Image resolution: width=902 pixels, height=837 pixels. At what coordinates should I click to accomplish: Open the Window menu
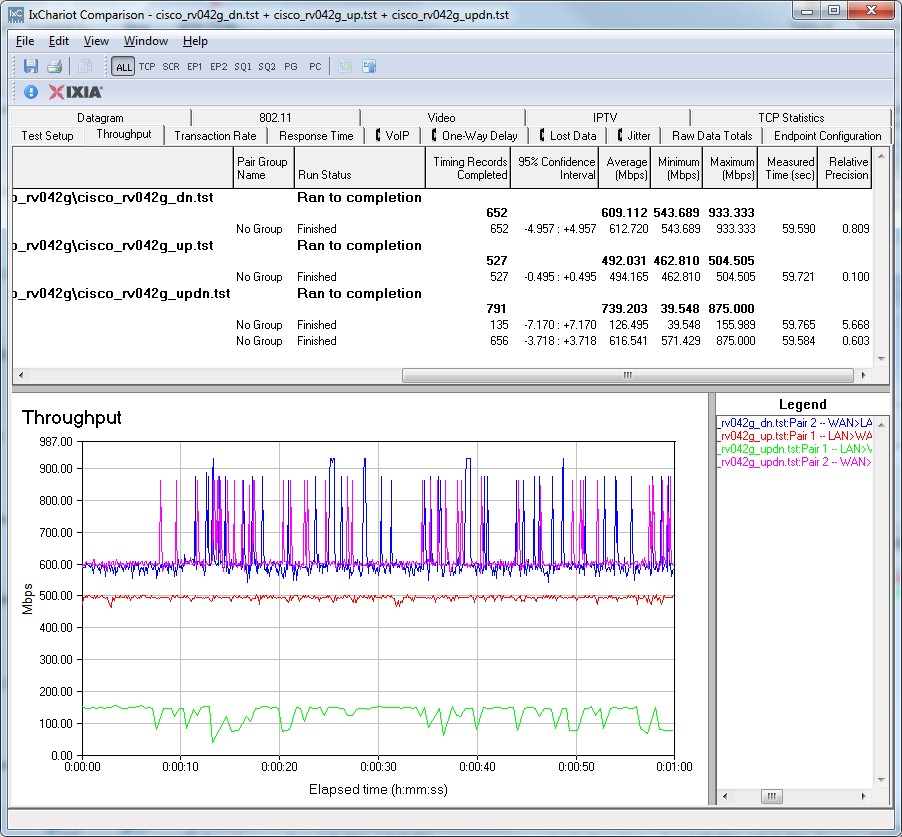[146, 41]
